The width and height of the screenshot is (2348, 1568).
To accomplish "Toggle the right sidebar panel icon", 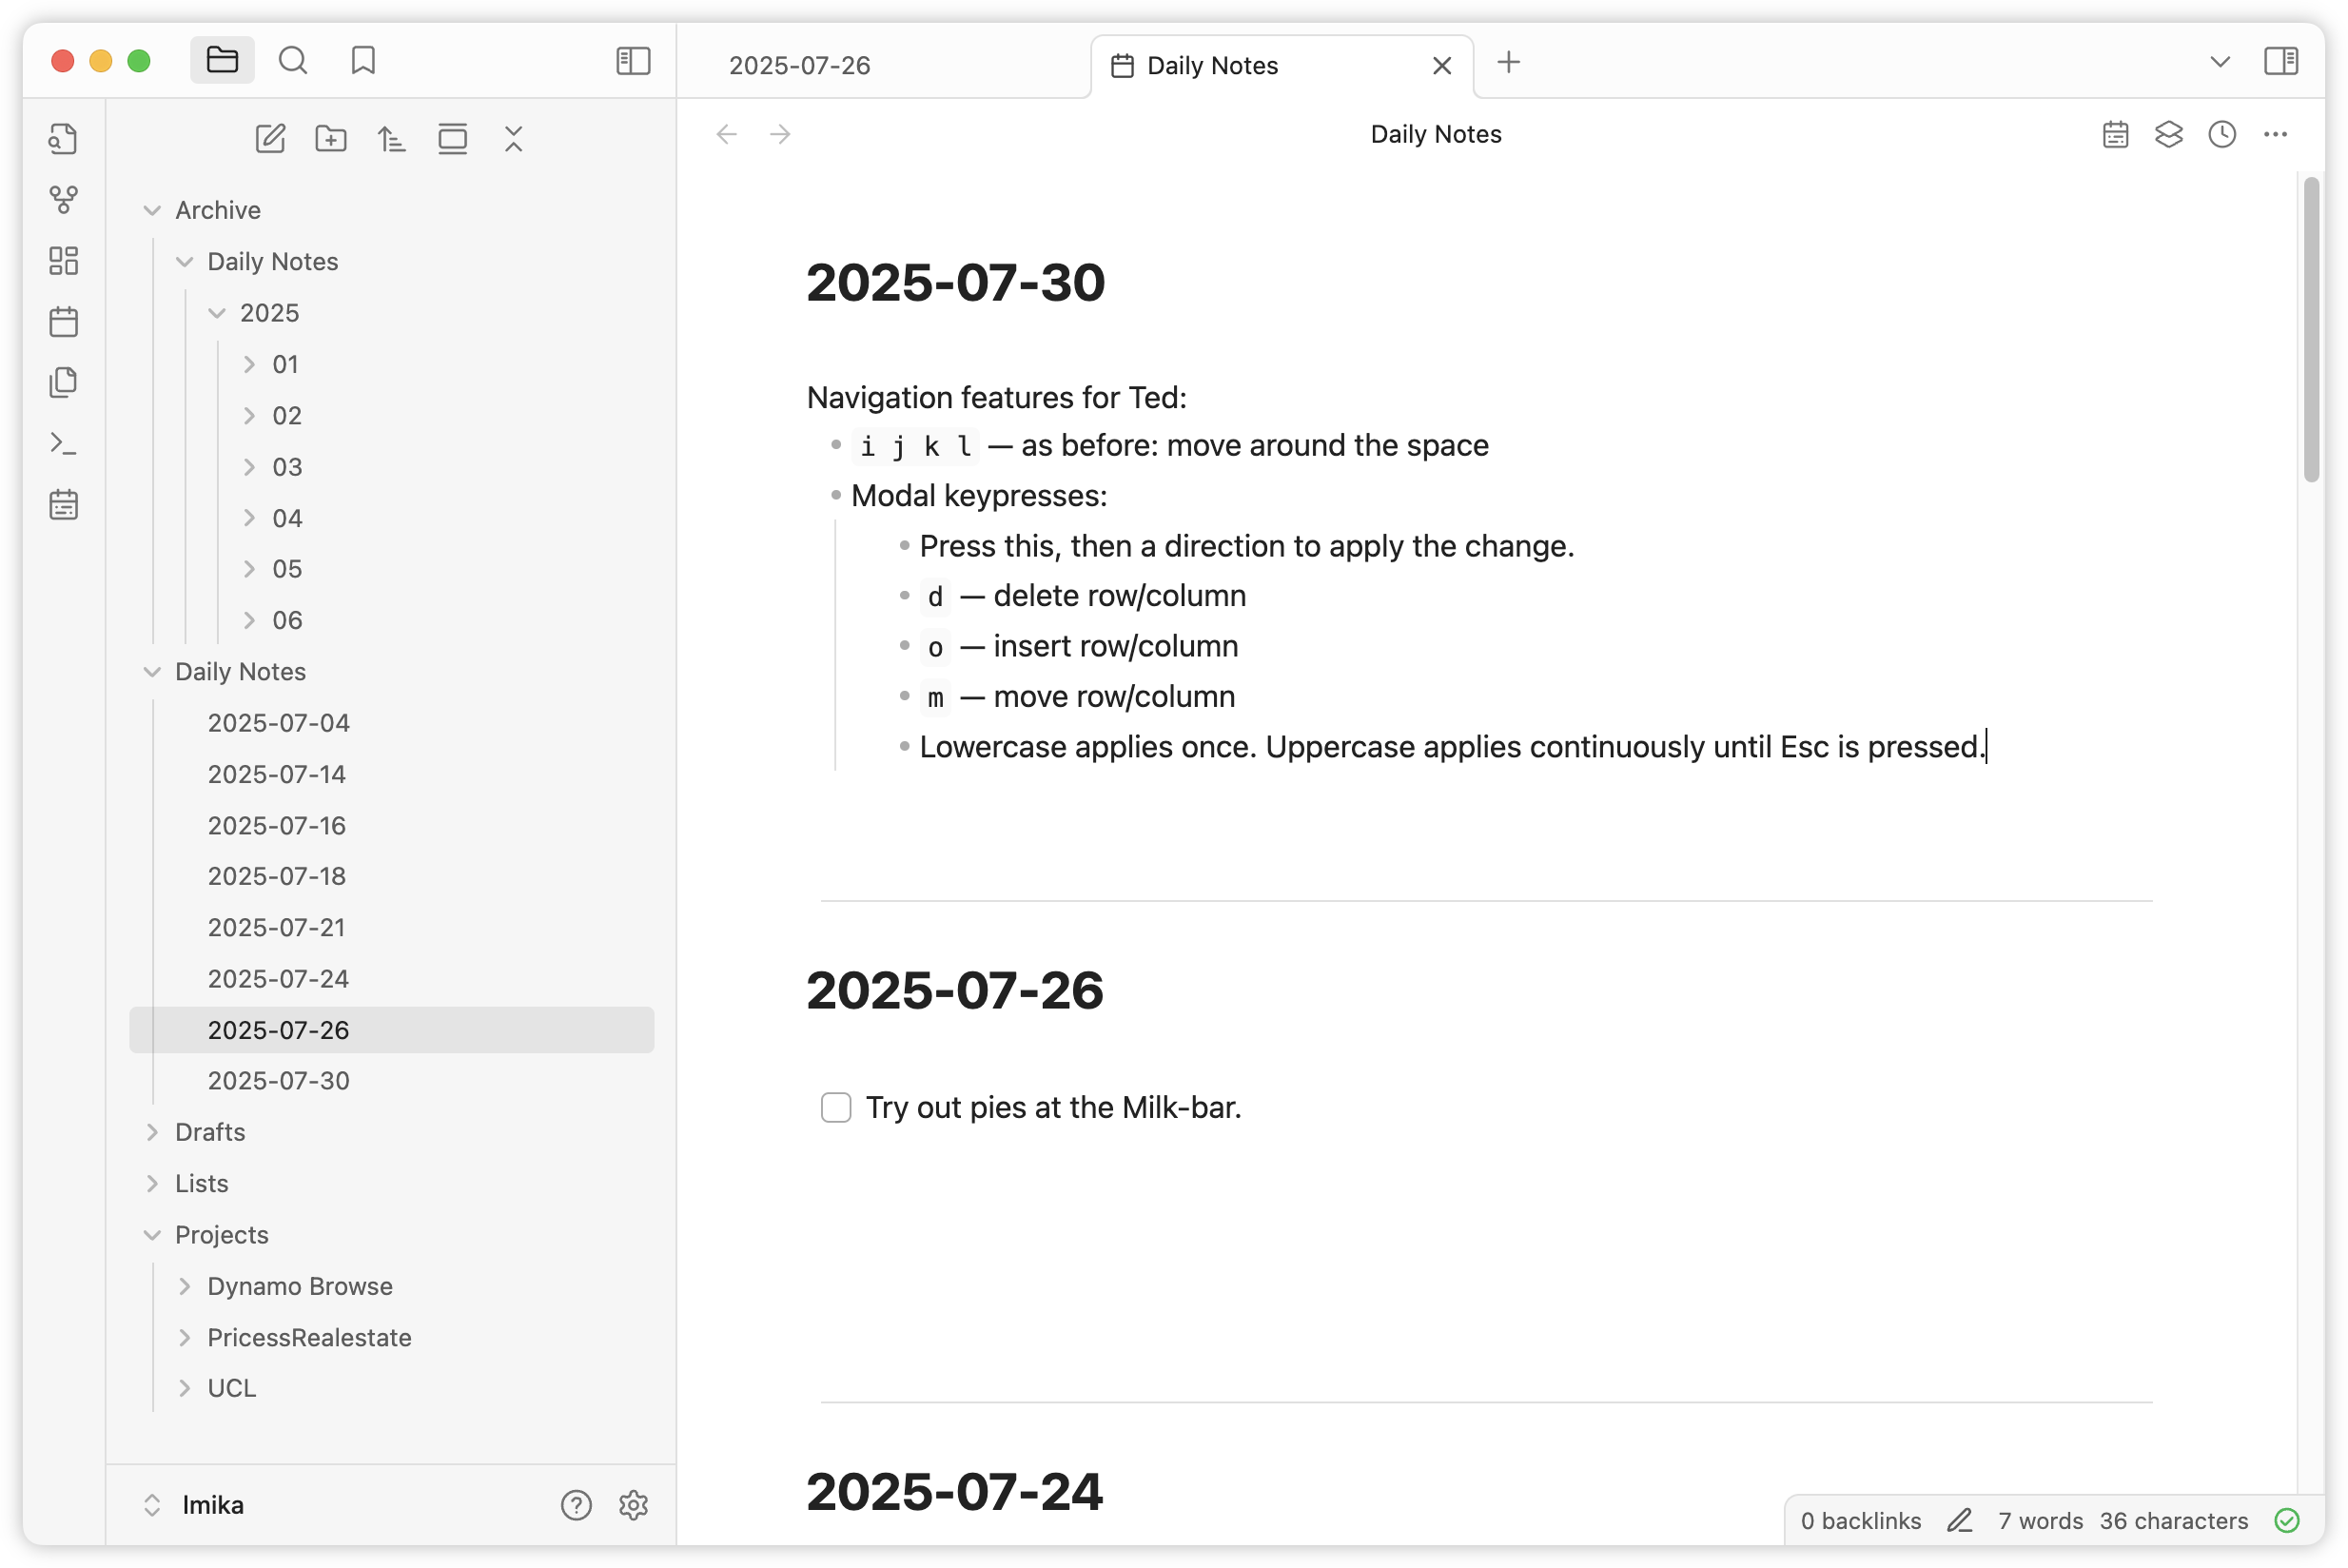I will pos(2281,61).
